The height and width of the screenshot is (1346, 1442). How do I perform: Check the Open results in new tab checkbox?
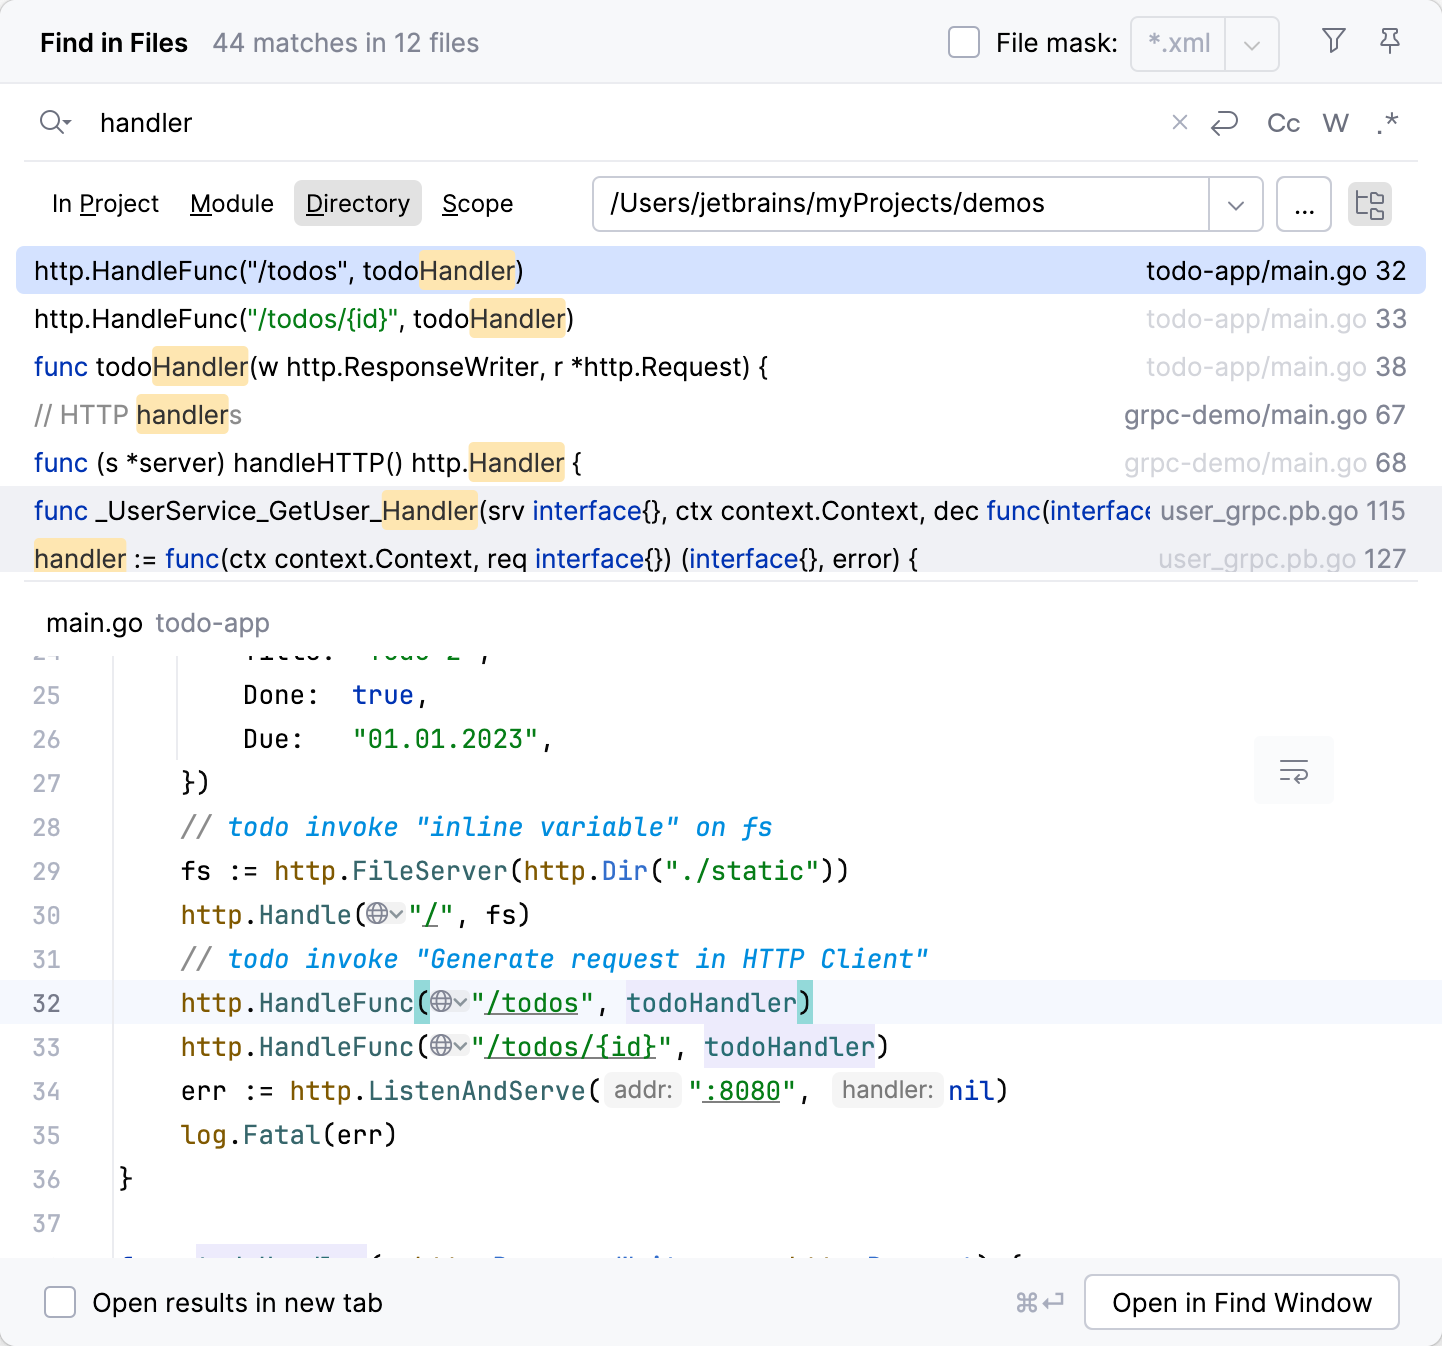click(x=60, y=1302)
